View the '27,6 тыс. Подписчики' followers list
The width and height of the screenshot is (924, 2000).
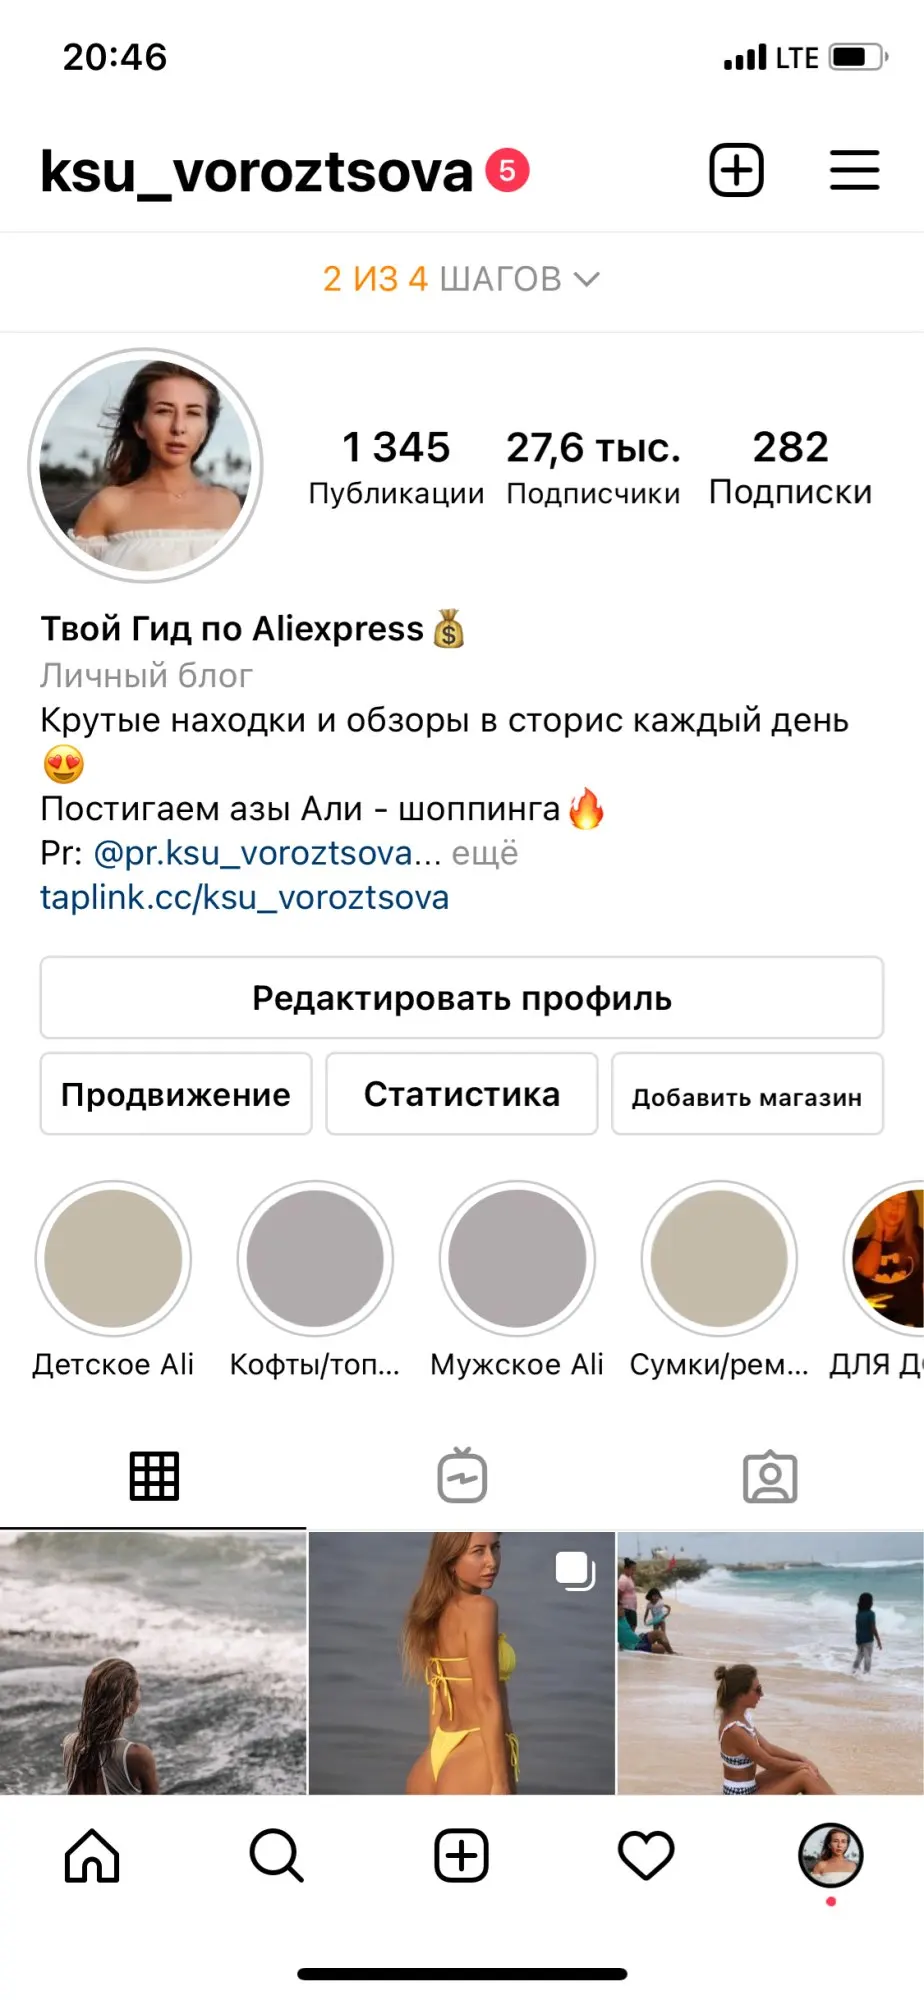point(593,468)
